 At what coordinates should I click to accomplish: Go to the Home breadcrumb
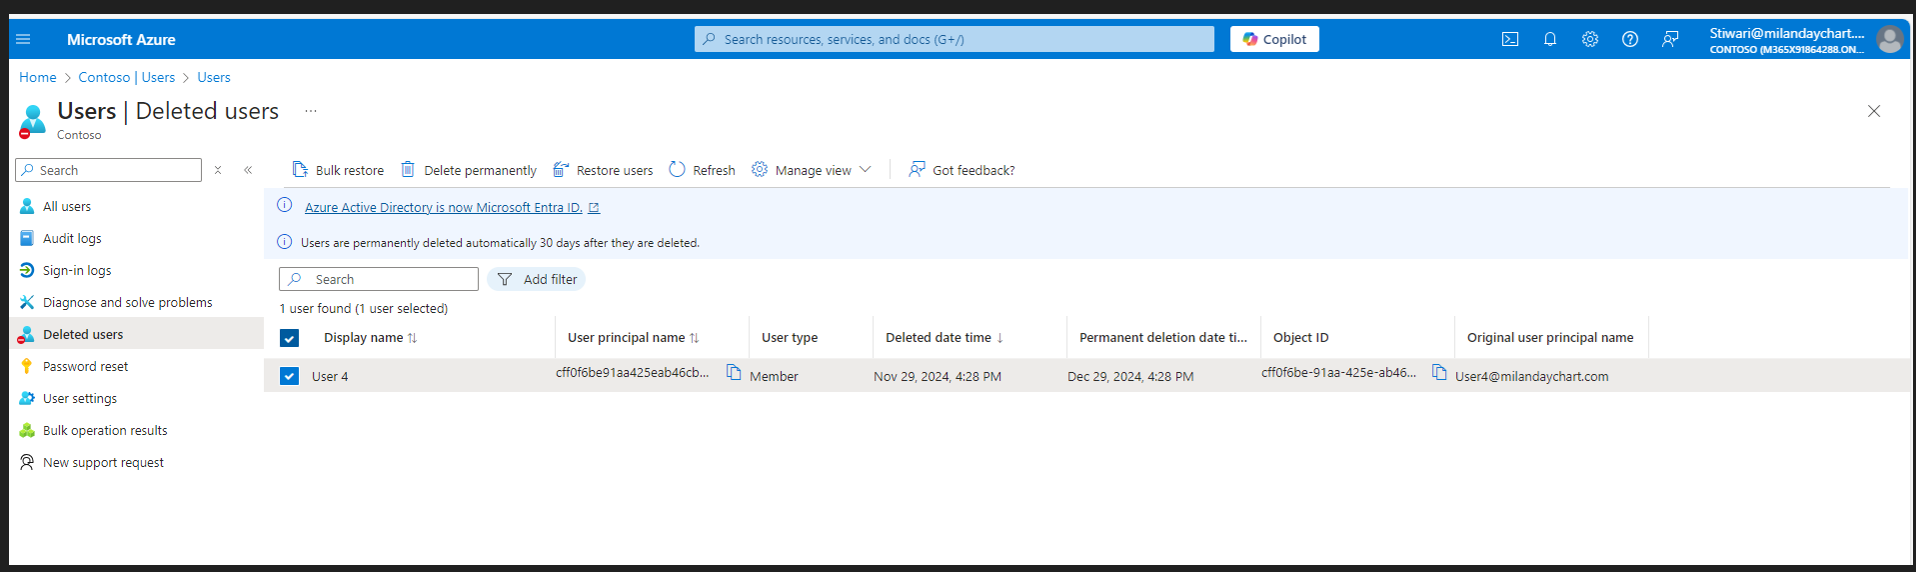coord(38,77)
